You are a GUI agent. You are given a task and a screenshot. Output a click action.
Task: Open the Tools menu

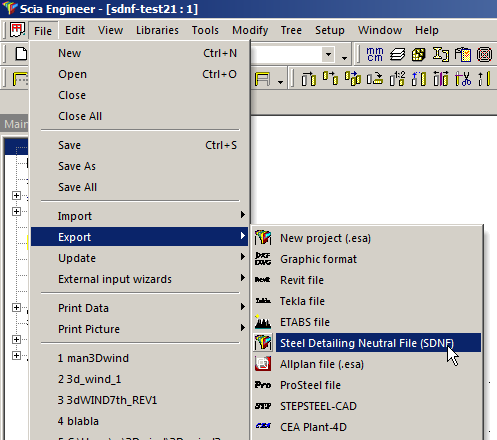tap(205, 30)
